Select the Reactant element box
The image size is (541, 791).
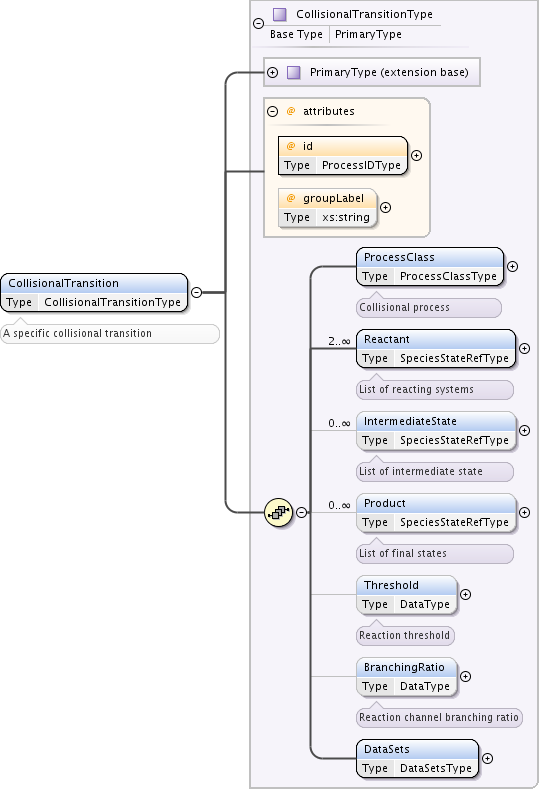[436, 349]
